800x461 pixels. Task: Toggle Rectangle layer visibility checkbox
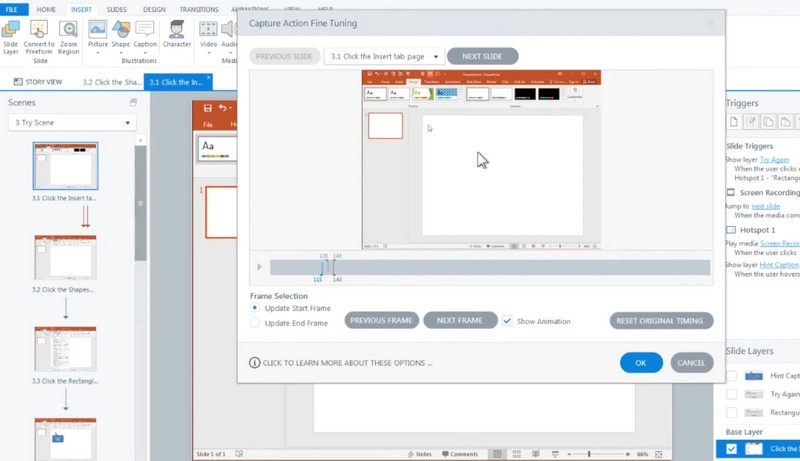732,413
